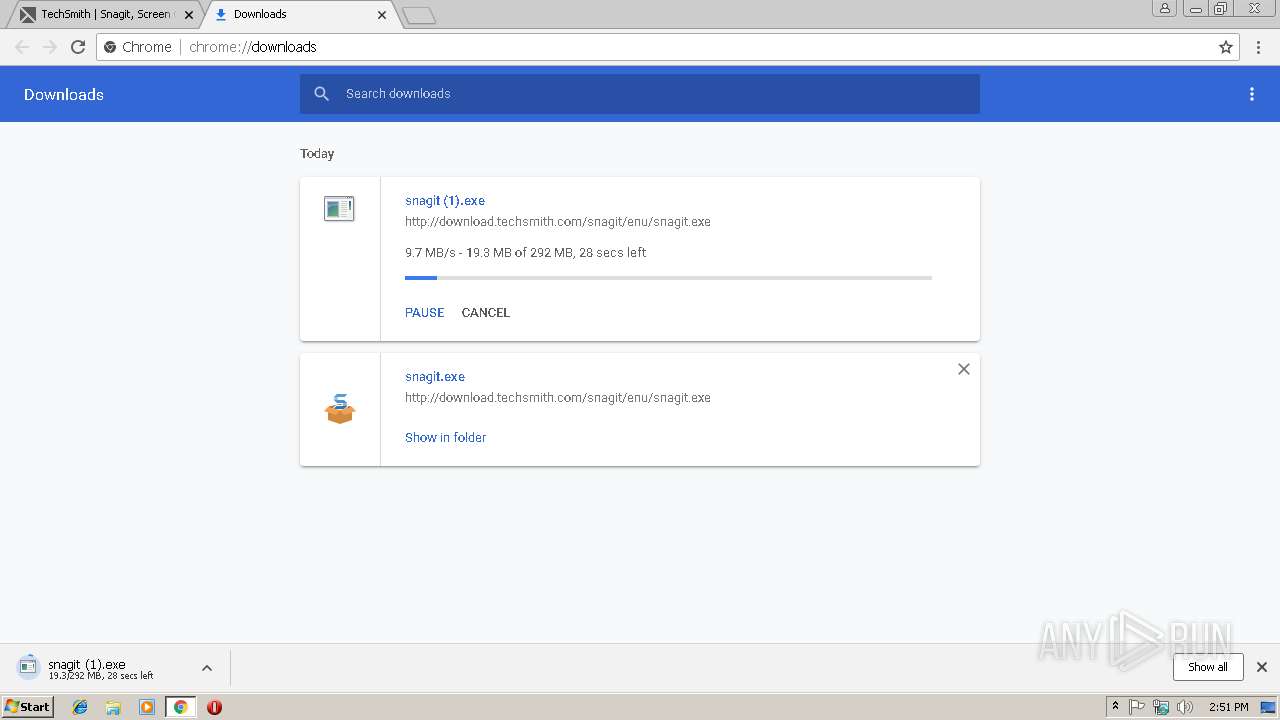Open the media player icon in the taskbar
Screen dimensions: 1280x720
tap(147, 707)
